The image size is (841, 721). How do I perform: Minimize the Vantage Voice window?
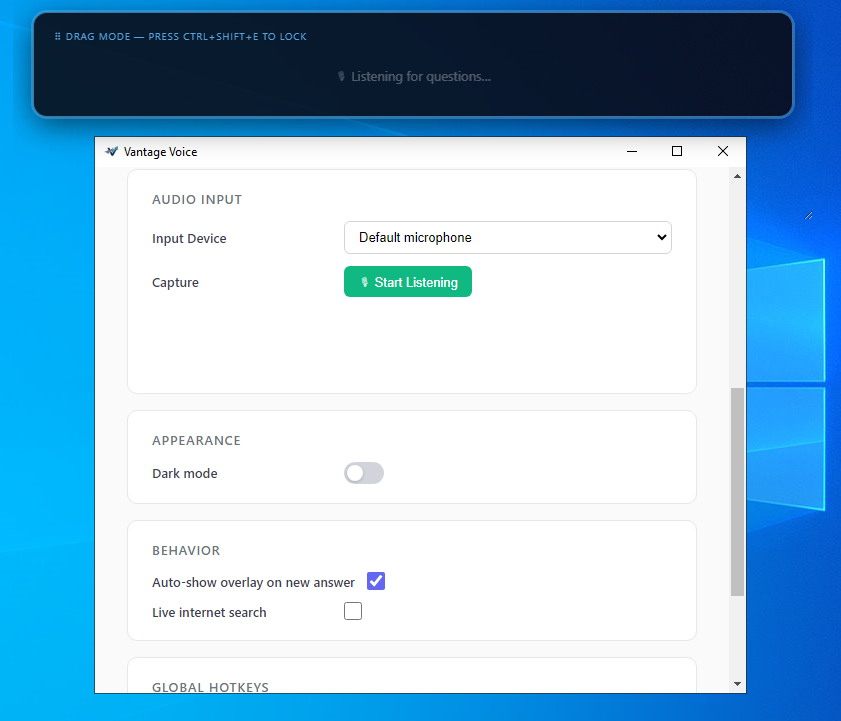[632, 152]
